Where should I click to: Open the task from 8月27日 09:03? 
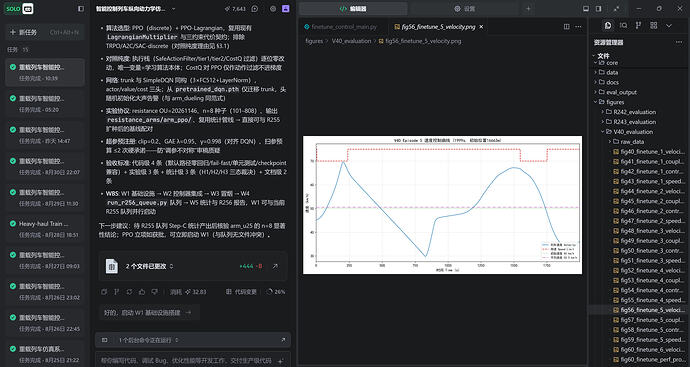click(x=45, y=261)
